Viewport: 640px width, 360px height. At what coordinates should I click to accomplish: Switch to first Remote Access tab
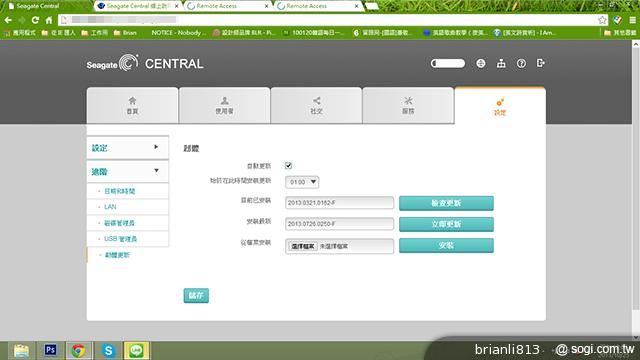[x=229, y=6]
